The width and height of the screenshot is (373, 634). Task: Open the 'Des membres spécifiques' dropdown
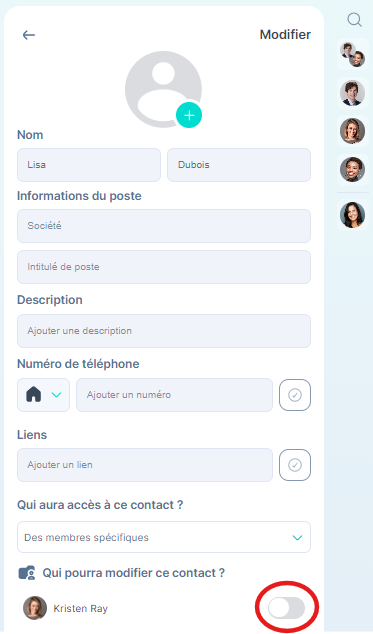pyautogui.click(x=164, y=537)
